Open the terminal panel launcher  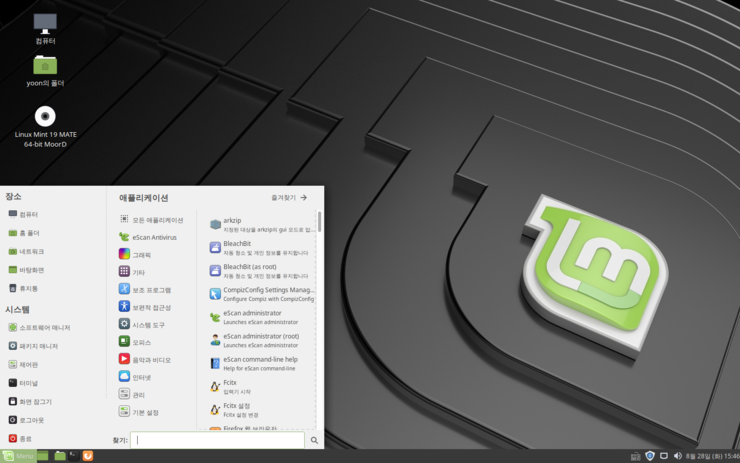74,456
